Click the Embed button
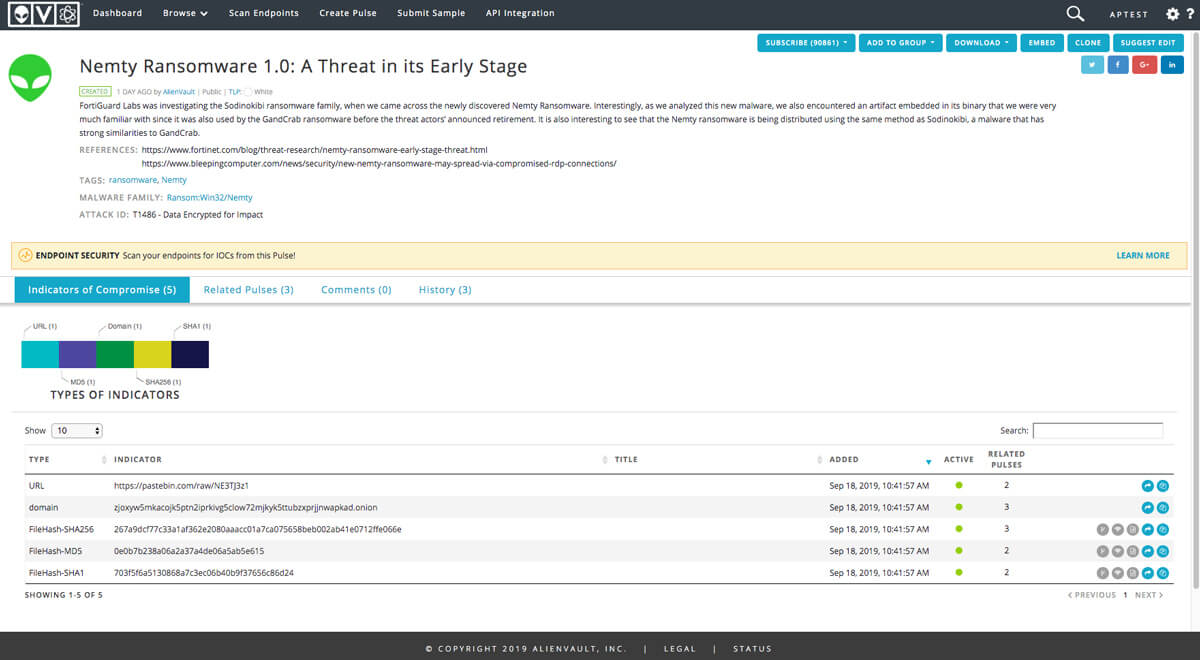The image size is (1200, 660). [1042, 43]
